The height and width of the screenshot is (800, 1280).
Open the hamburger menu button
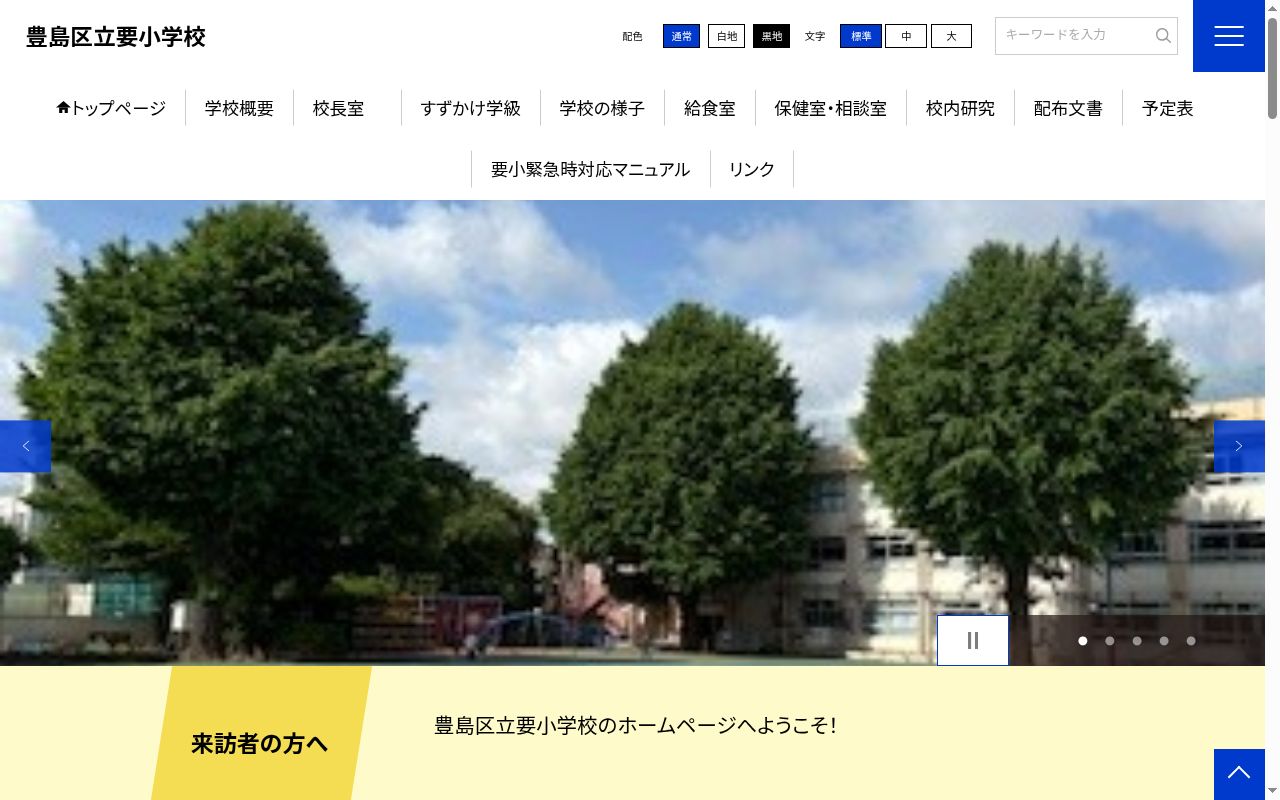tap(1228, 36)
